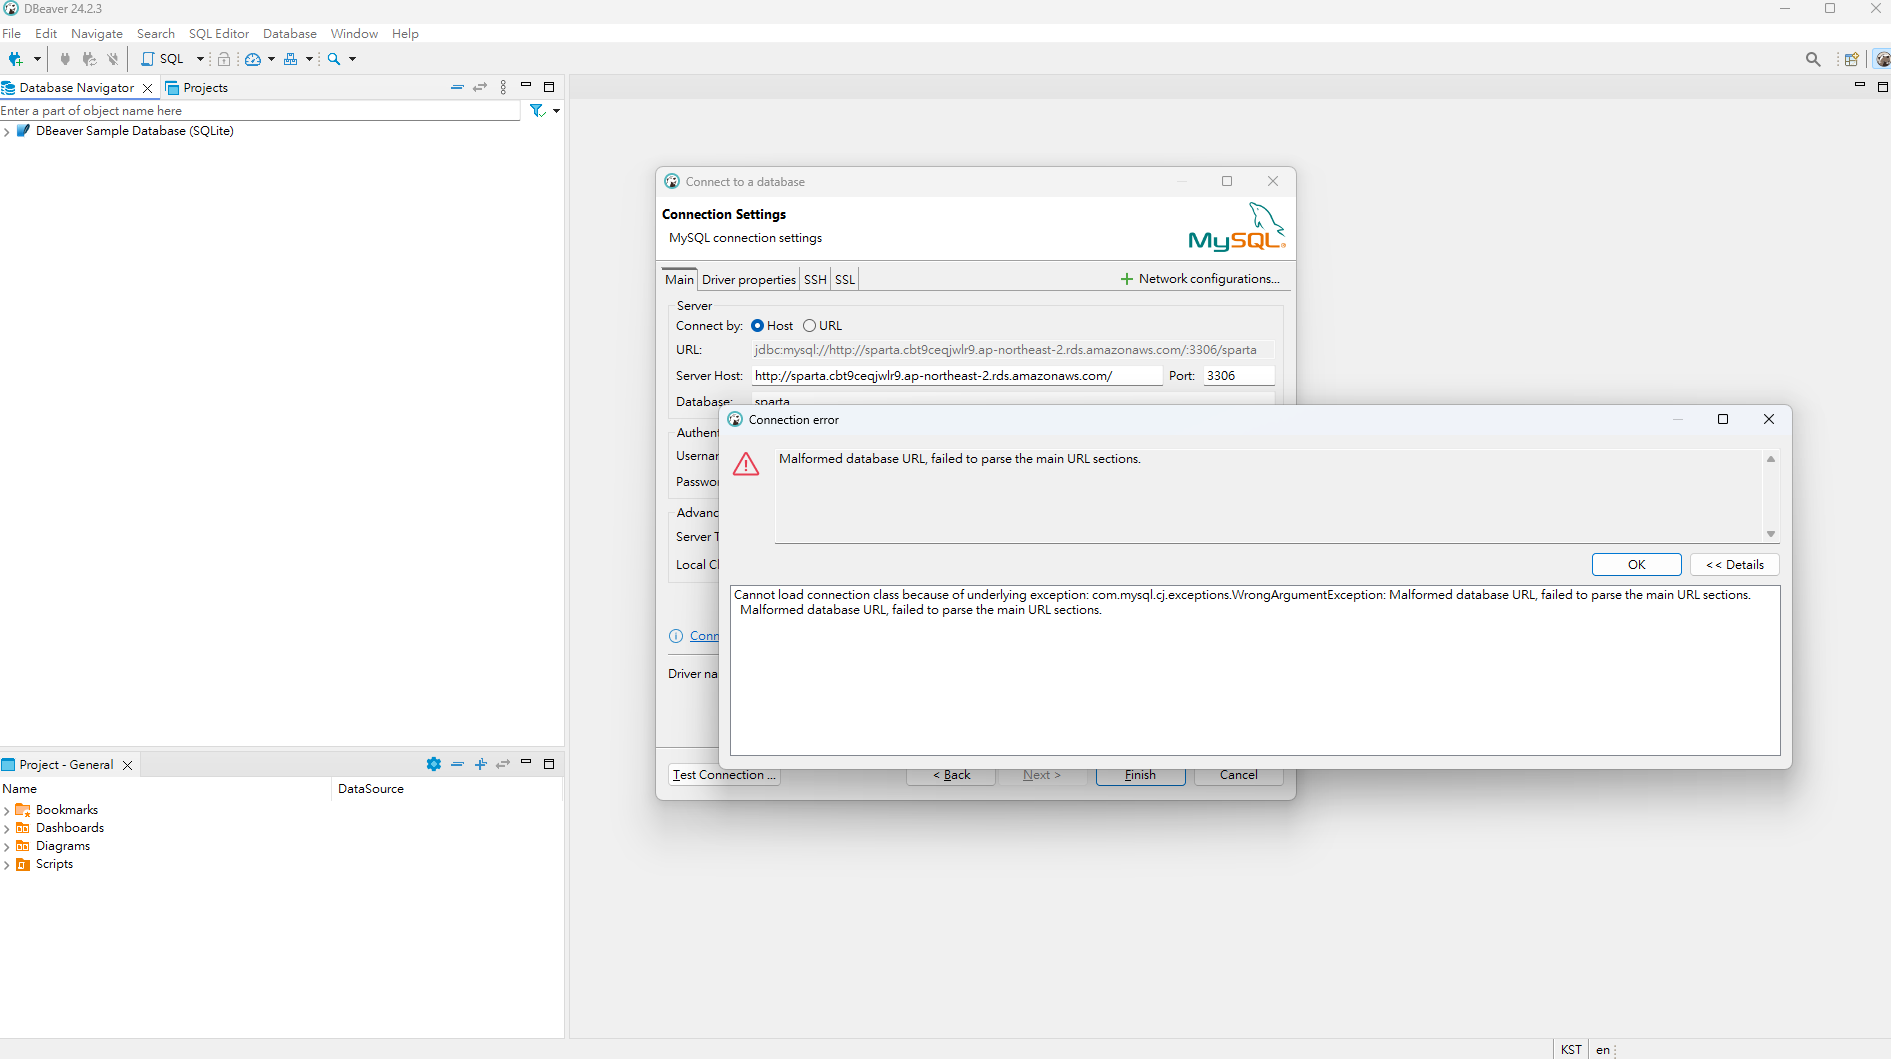Open the Navigate menu

coord(97,34)
